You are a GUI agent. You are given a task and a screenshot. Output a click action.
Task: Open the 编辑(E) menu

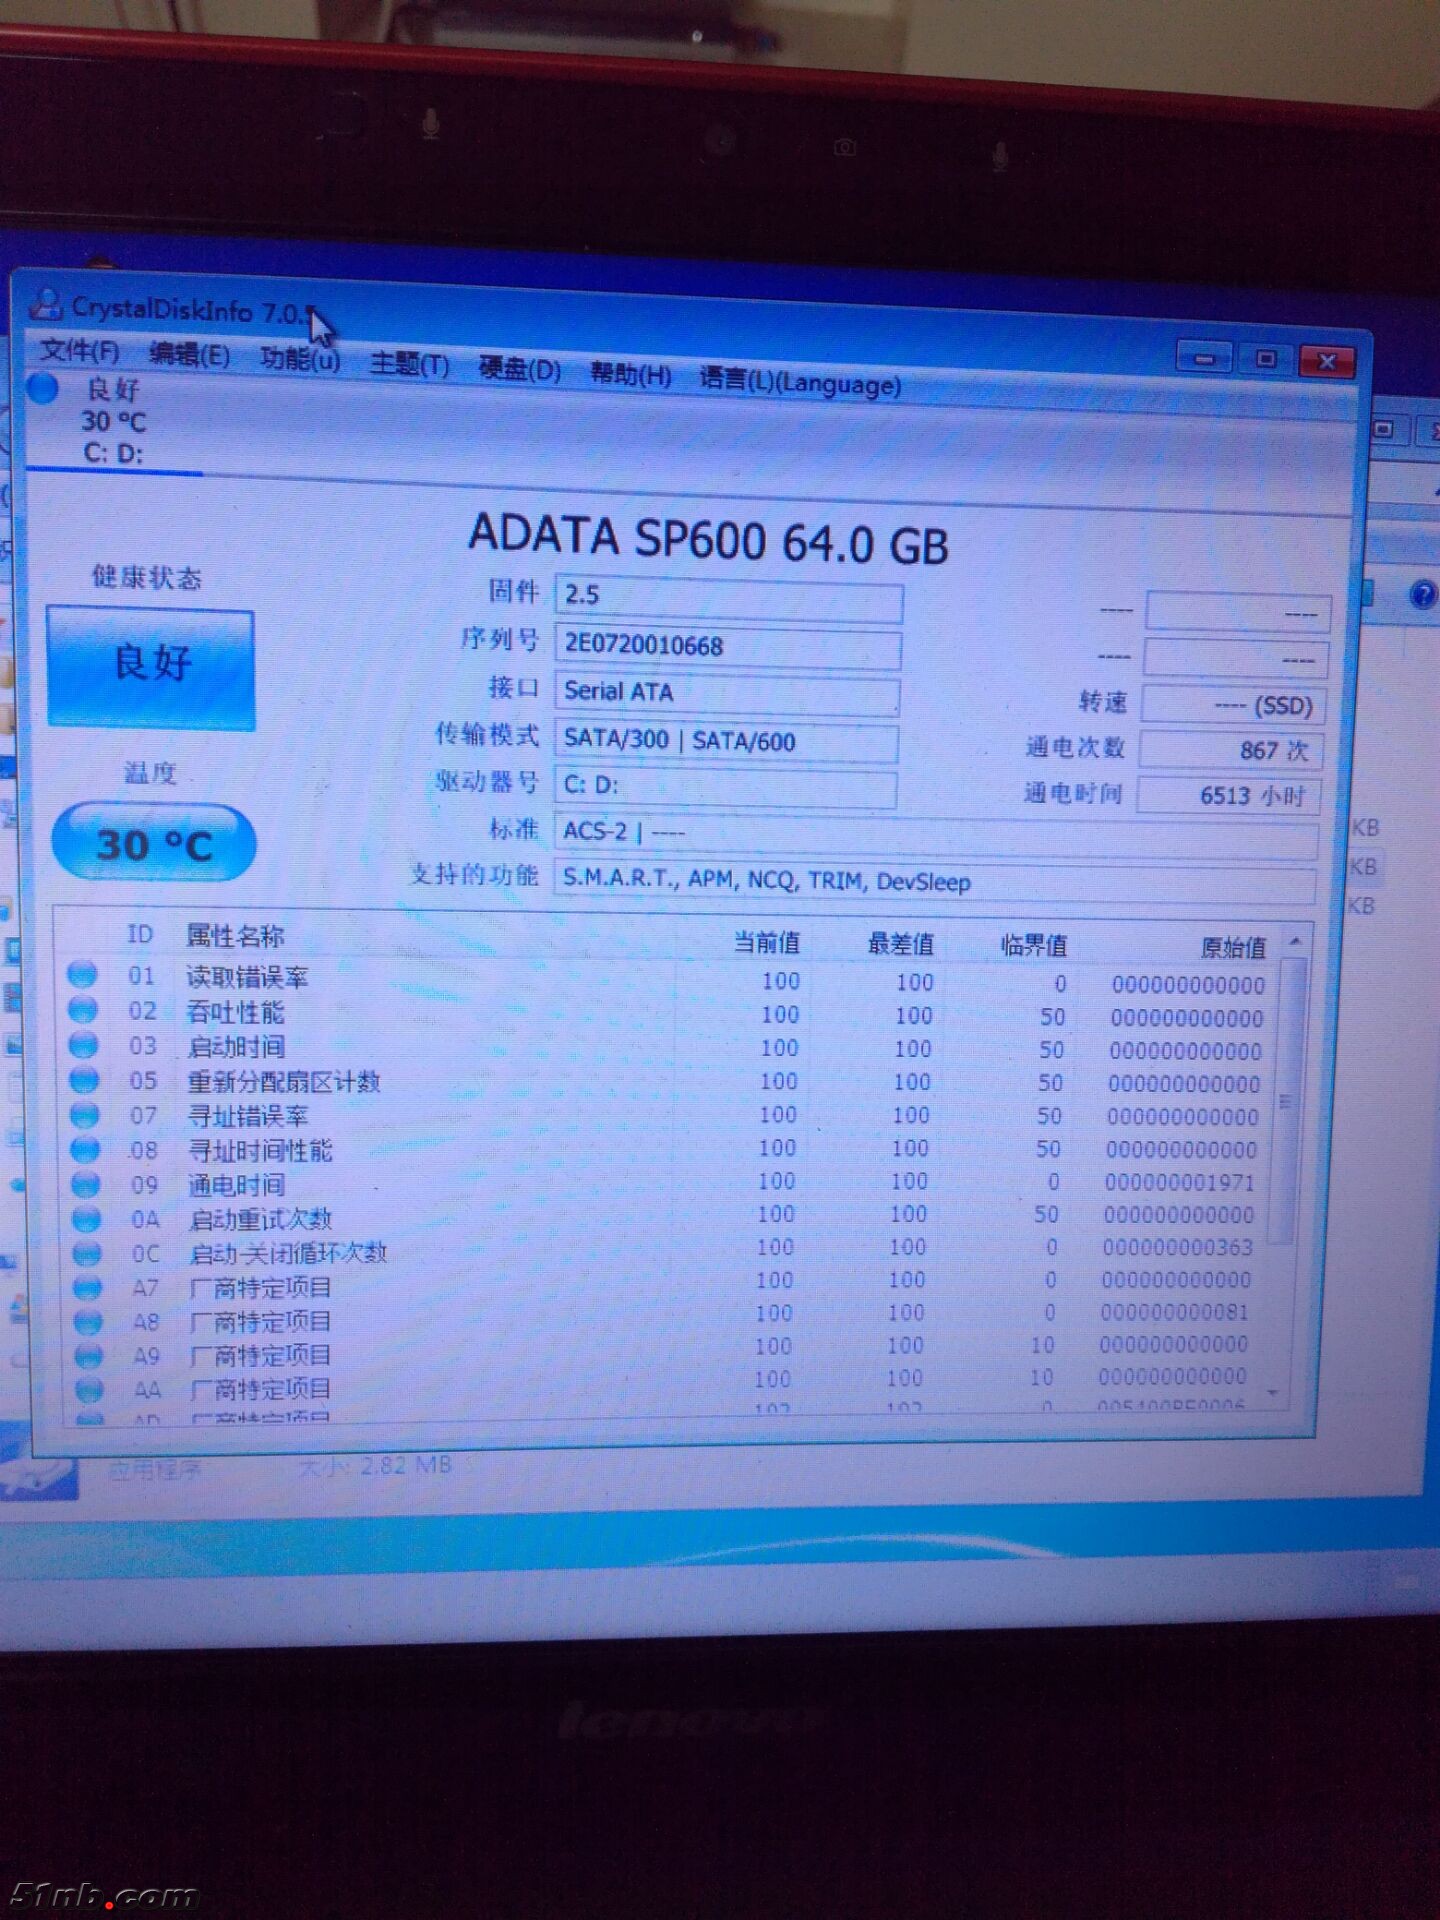189,355
